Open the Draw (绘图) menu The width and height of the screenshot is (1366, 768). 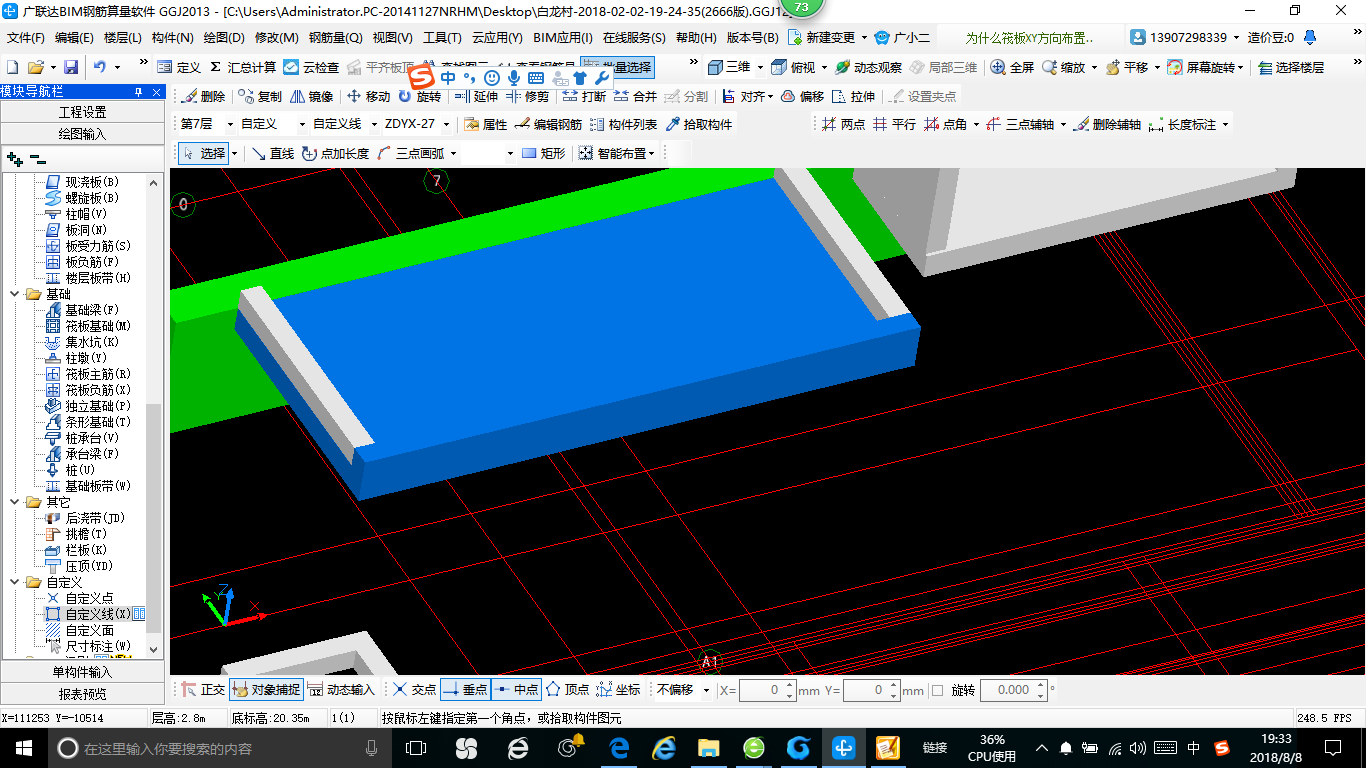tap(223, 38)
